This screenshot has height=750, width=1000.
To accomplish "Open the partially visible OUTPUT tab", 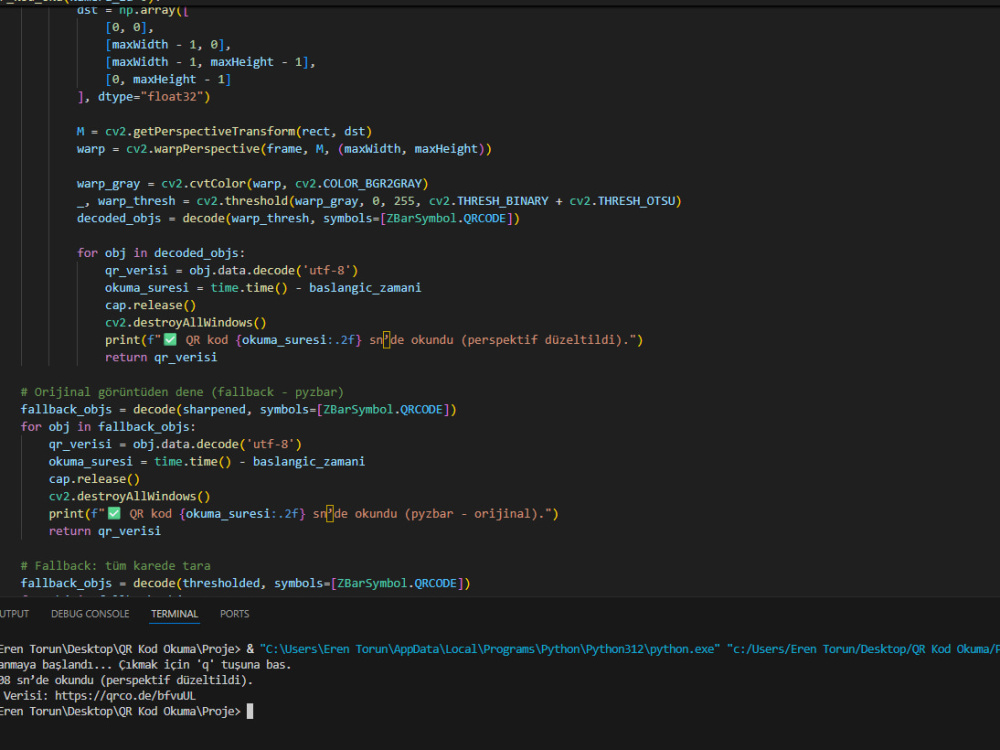I will pos(14,614).
